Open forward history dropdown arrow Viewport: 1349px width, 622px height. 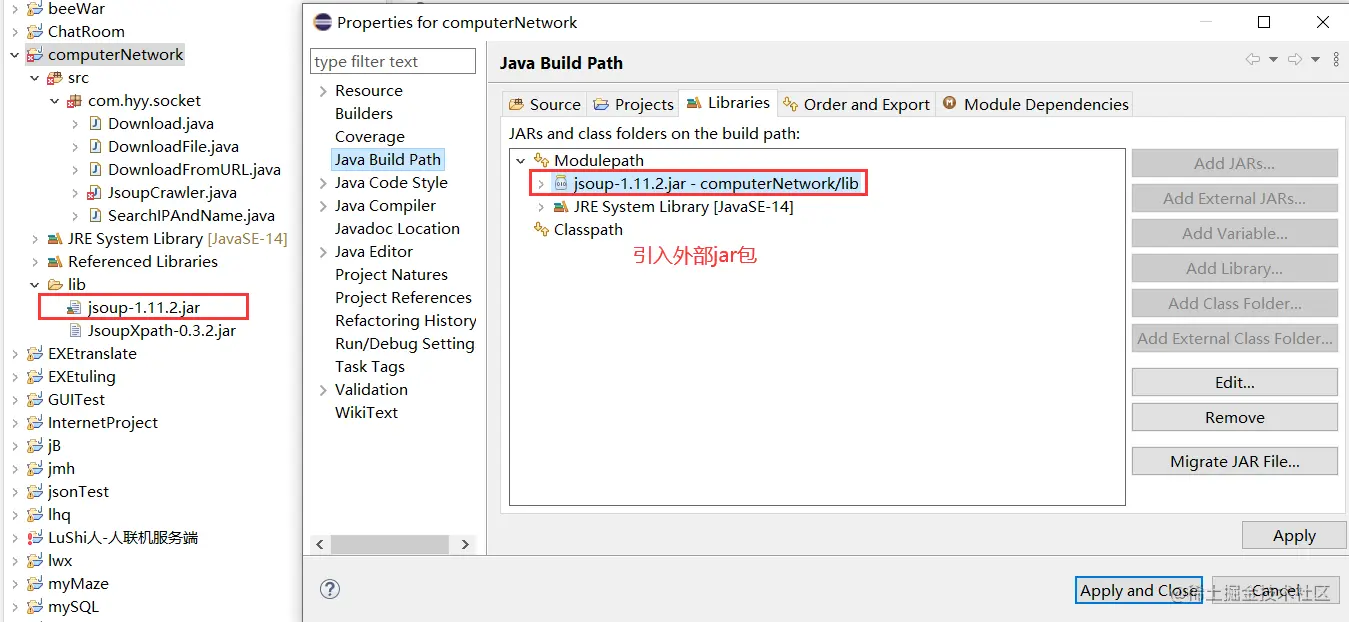click(1315, 60)
